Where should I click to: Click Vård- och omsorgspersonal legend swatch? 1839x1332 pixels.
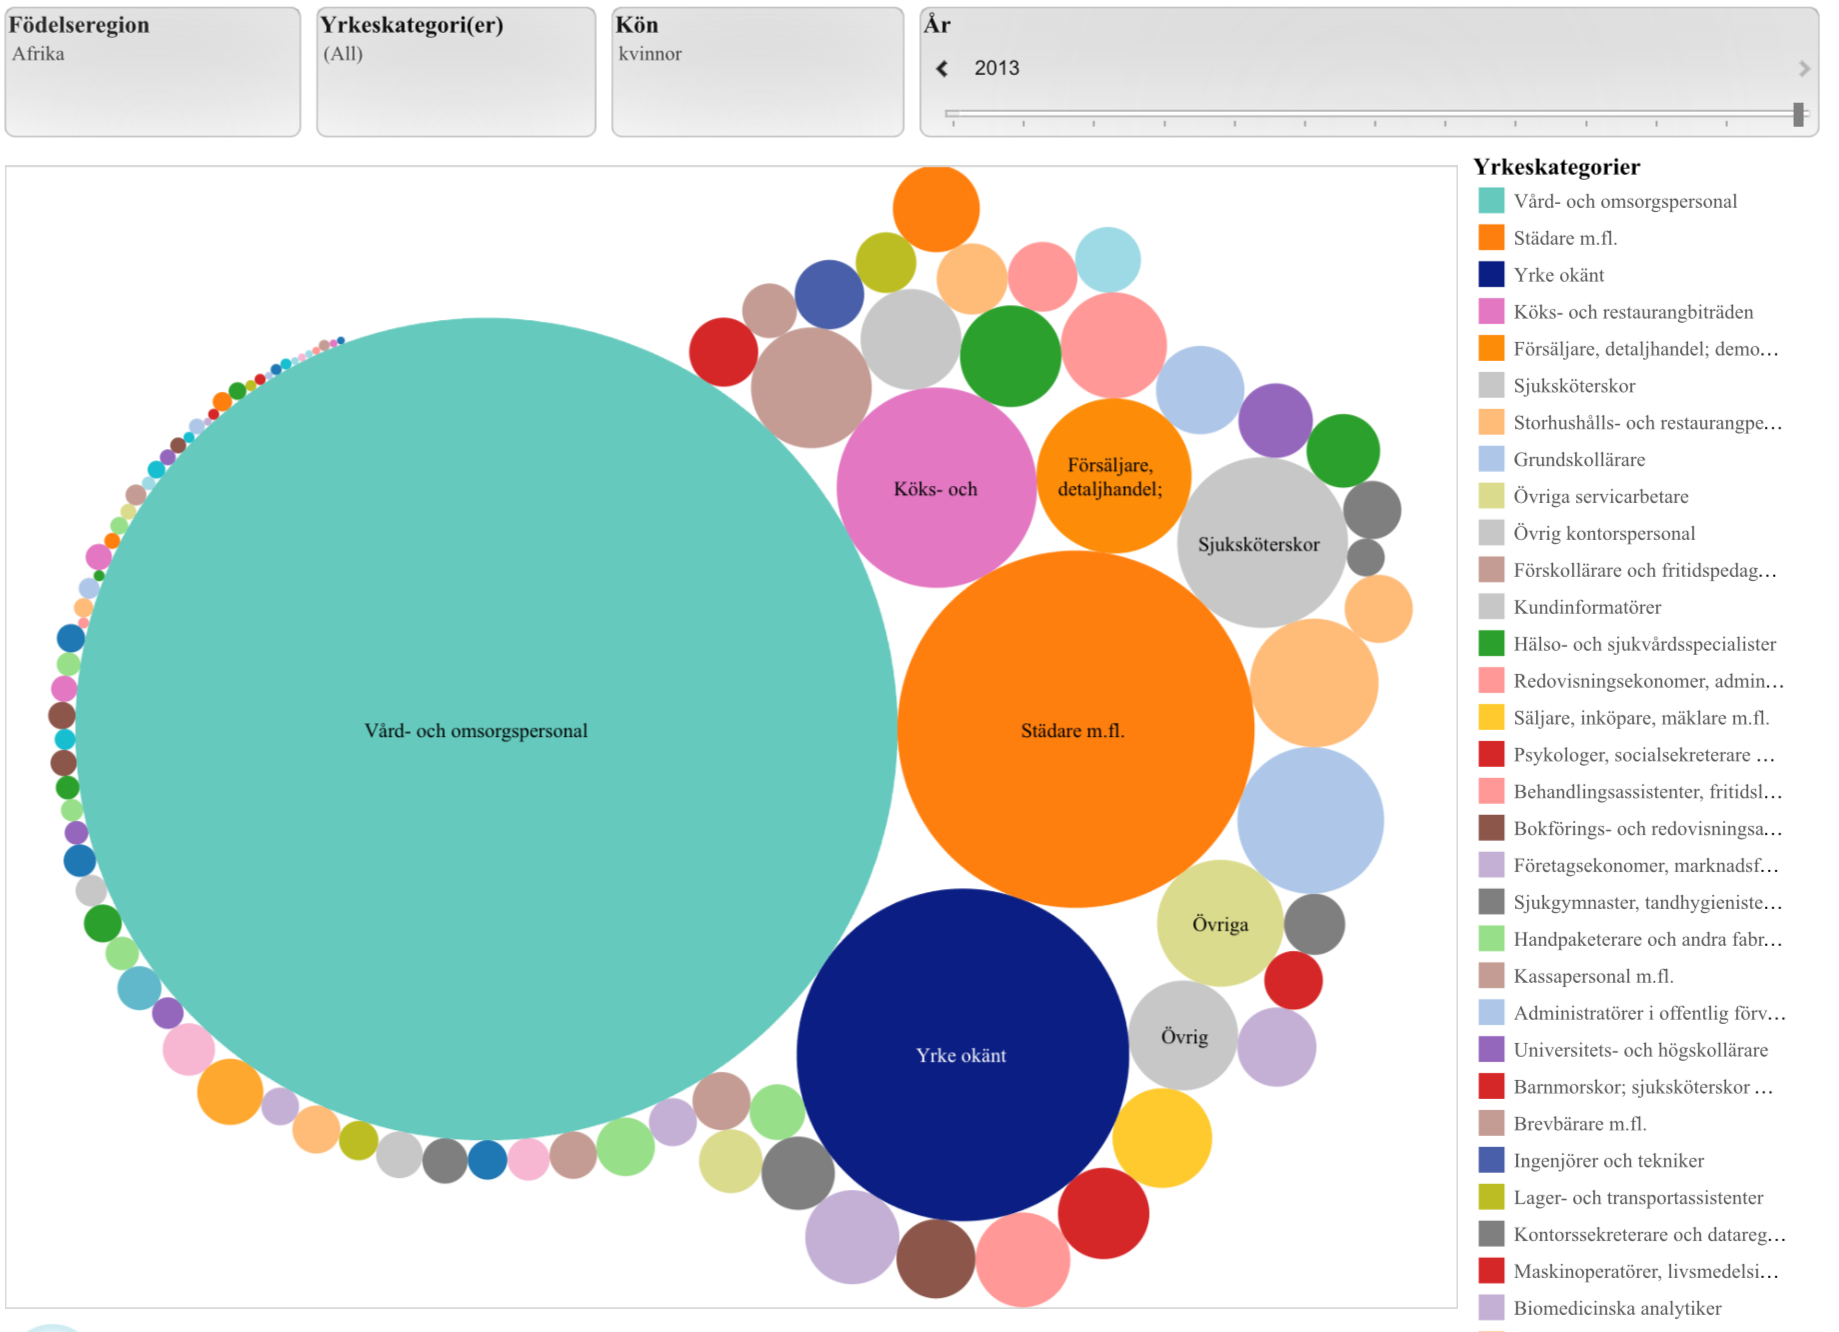coord(1491,201)
